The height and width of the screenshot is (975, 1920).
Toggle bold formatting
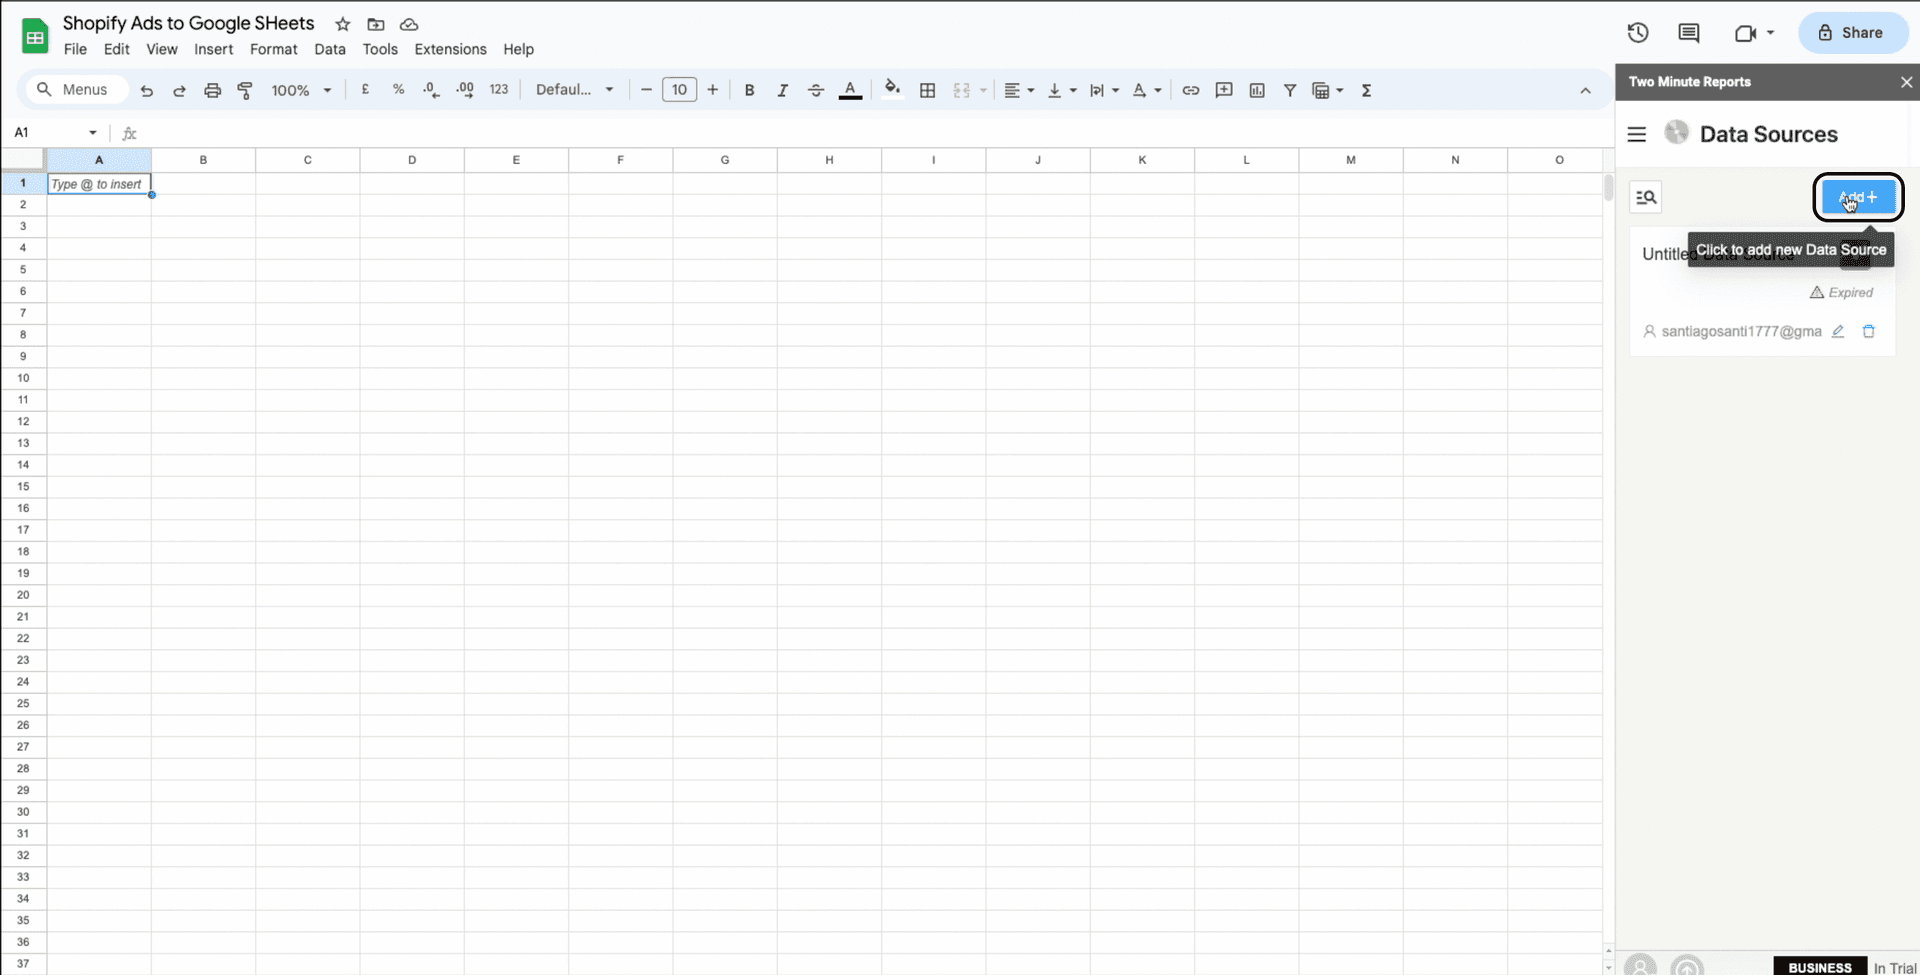coord(749,90)
